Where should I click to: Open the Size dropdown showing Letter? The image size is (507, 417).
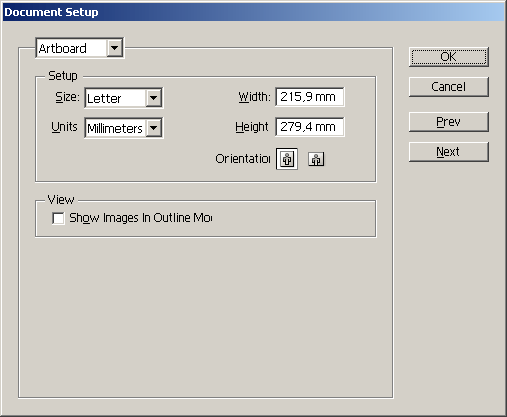[124, 98]
